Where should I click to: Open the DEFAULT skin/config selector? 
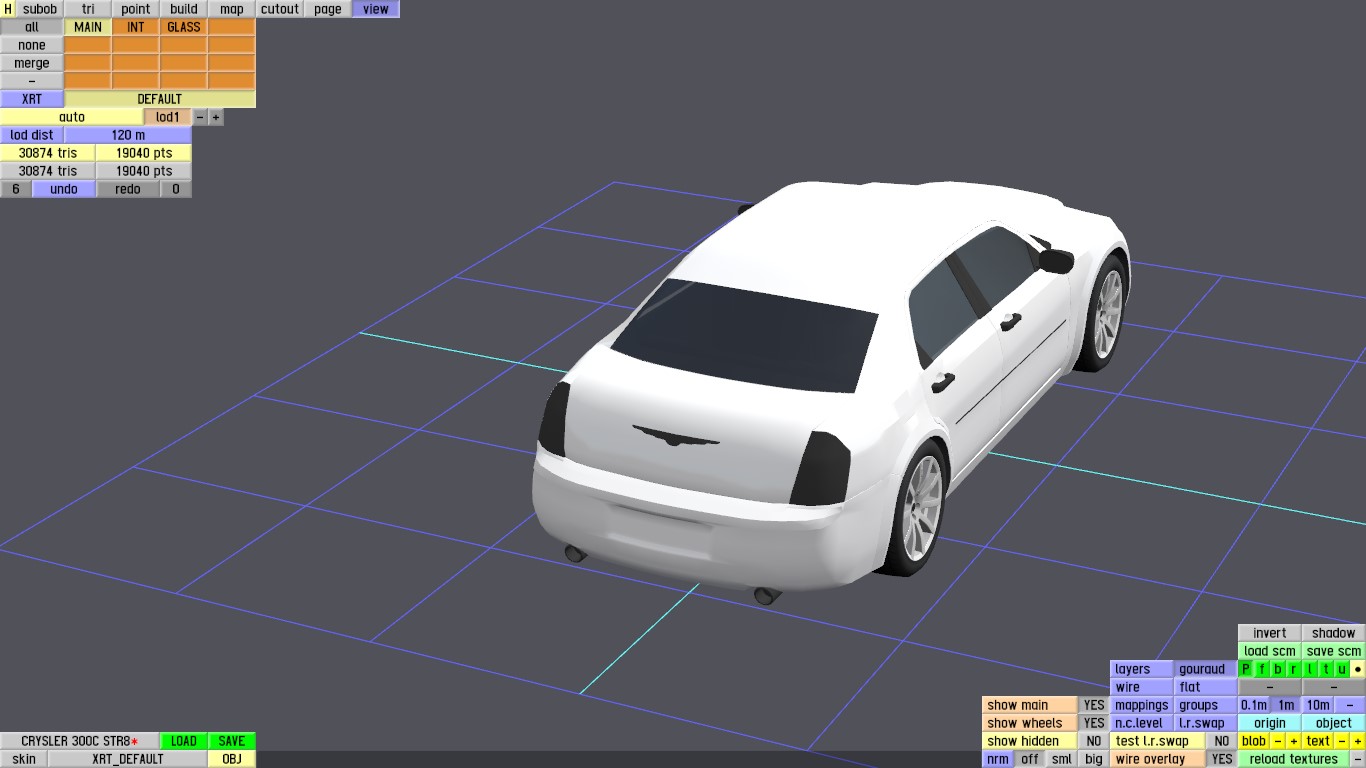(160, 99)
